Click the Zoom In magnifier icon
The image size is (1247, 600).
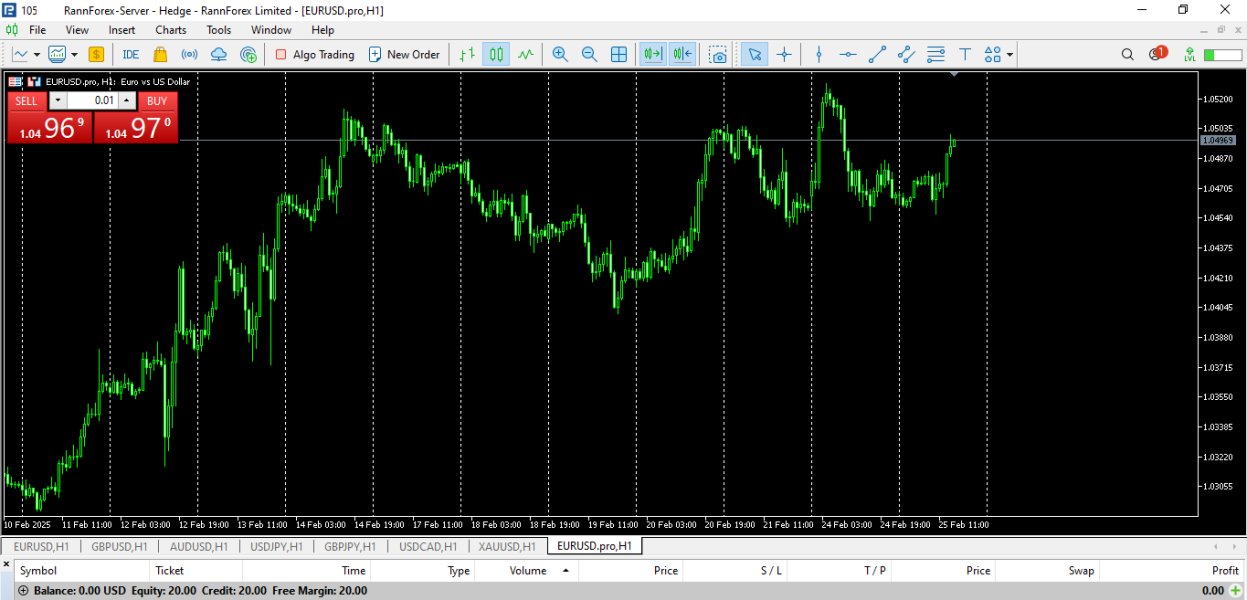(x=560, y=55)
